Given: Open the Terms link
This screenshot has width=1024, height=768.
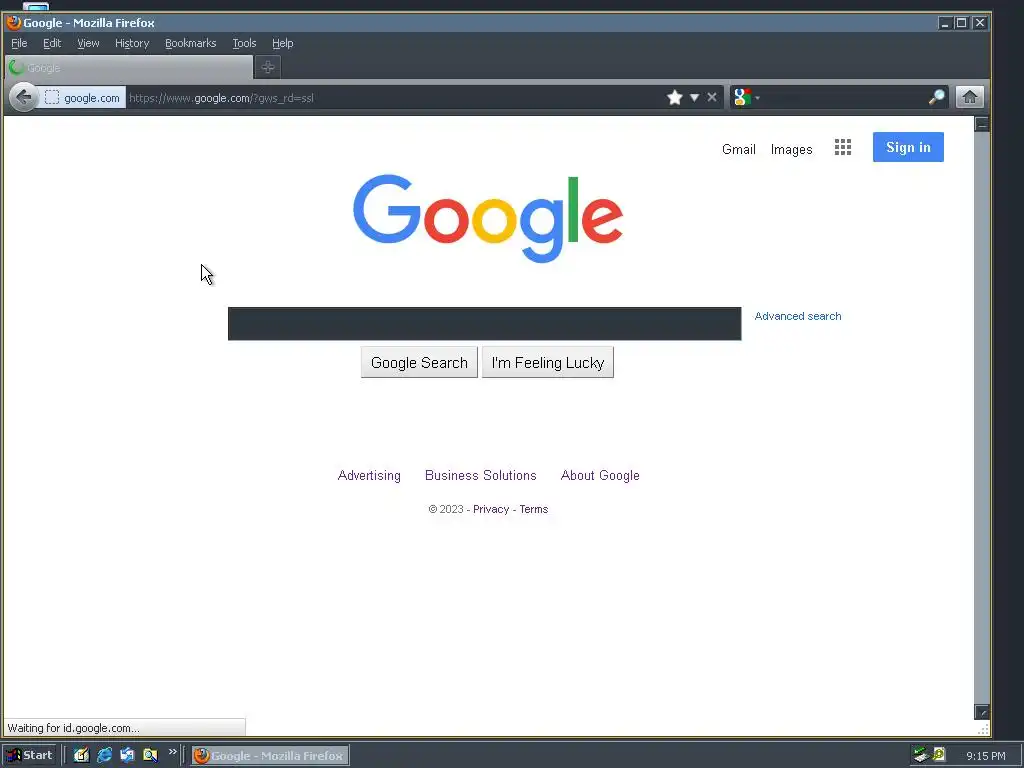Looking at the screenshot, I should 534,509.
